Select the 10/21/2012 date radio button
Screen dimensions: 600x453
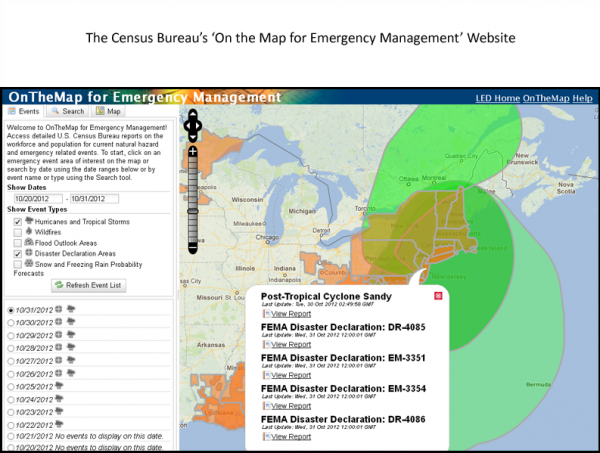[11, 437]
